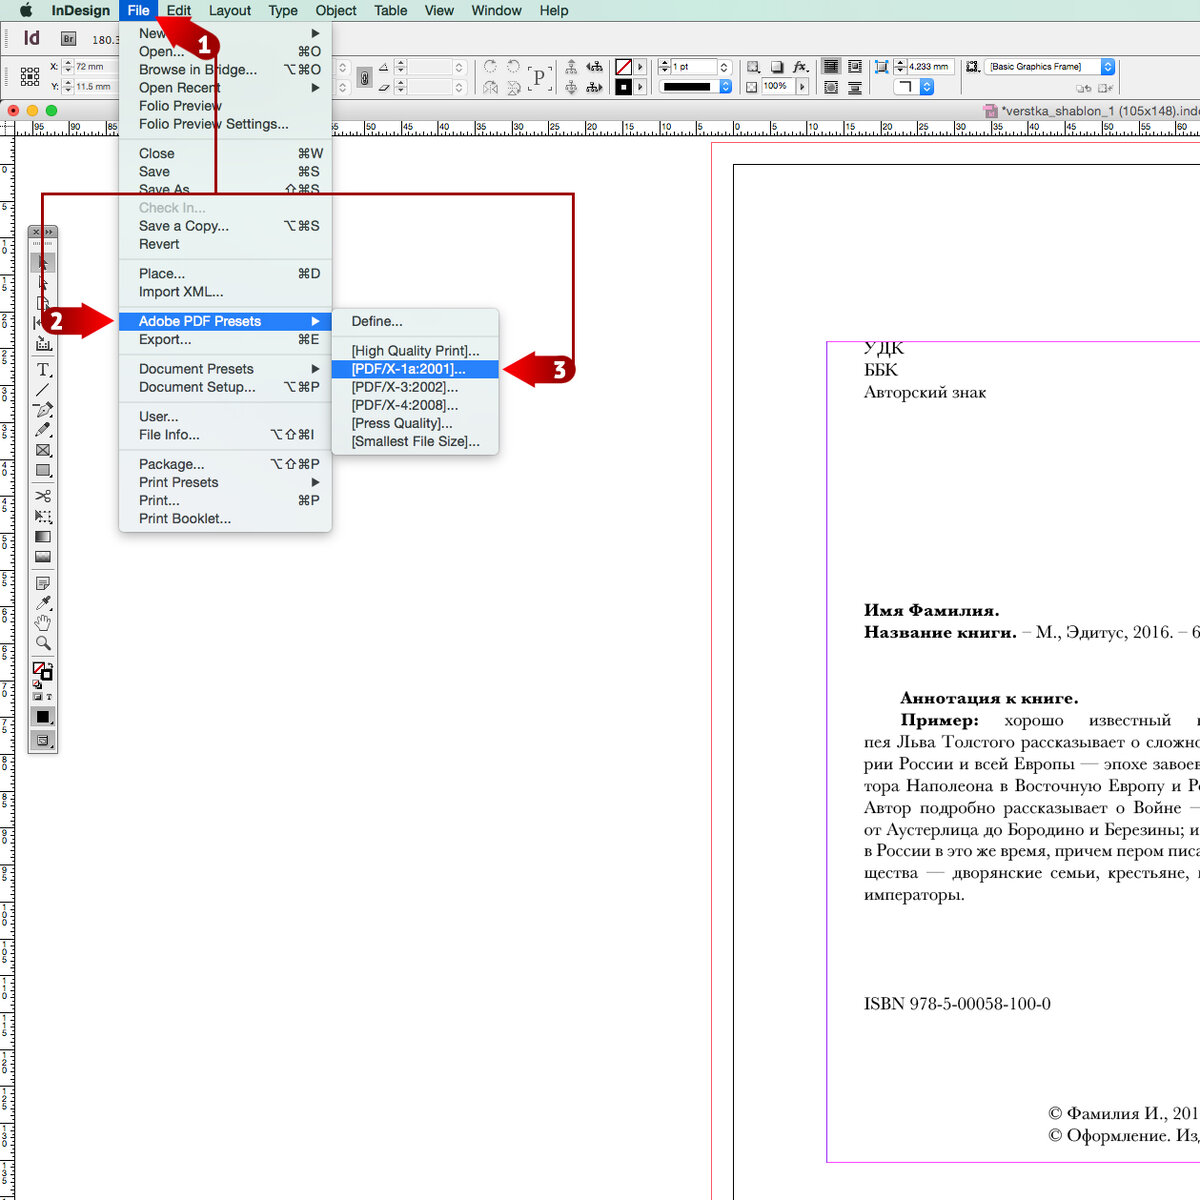This screenshot has width=1200, height=1200.
Task: Click Place... in the File menu
Action: [225, 273]
